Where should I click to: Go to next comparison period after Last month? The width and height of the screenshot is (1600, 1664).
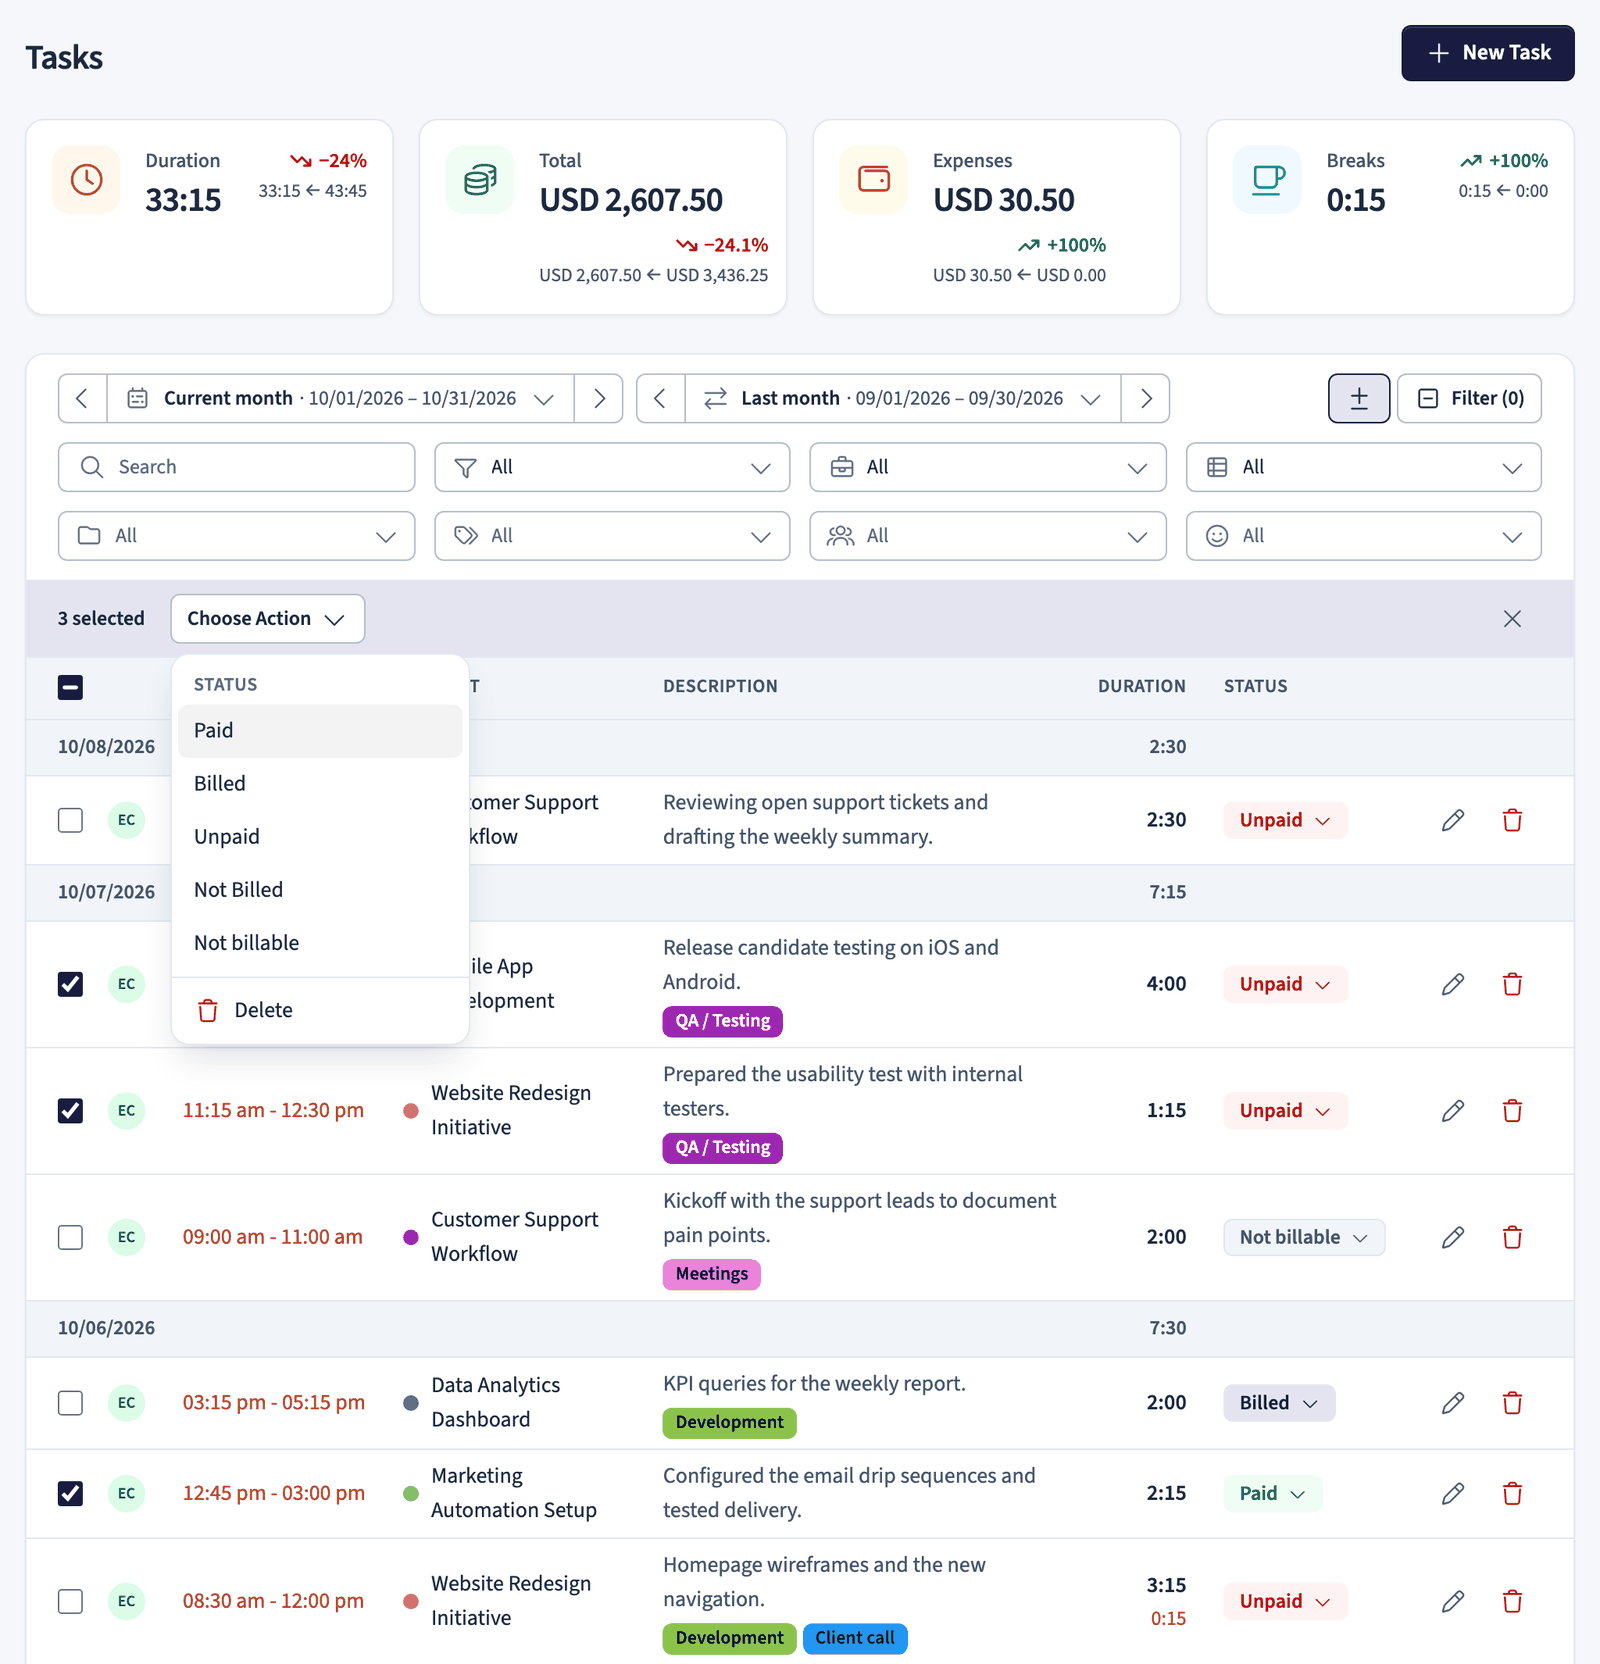[x=1146, y=398]
